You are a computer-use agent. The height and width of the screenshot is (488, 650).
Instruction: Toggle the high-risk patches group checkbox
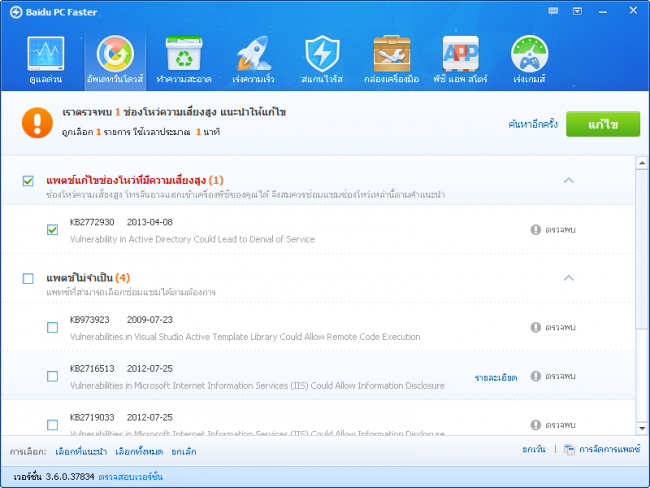click(28, 181)
